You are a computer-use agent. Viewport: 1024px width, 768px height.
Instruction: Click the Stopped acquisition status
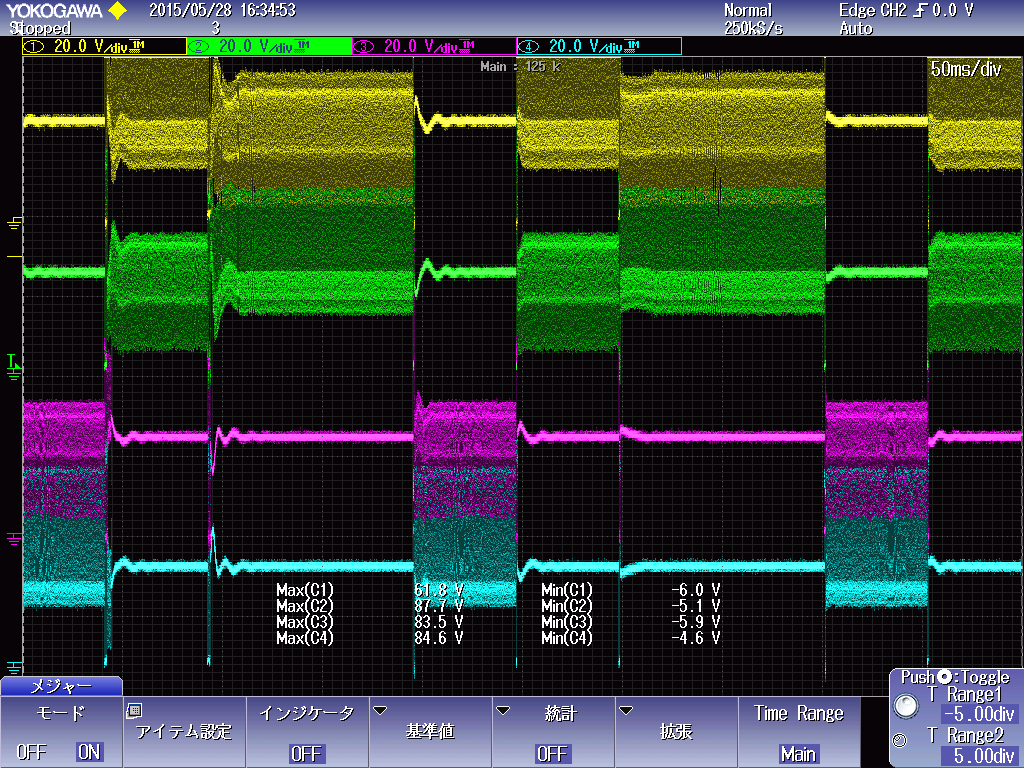pos(40,28)
